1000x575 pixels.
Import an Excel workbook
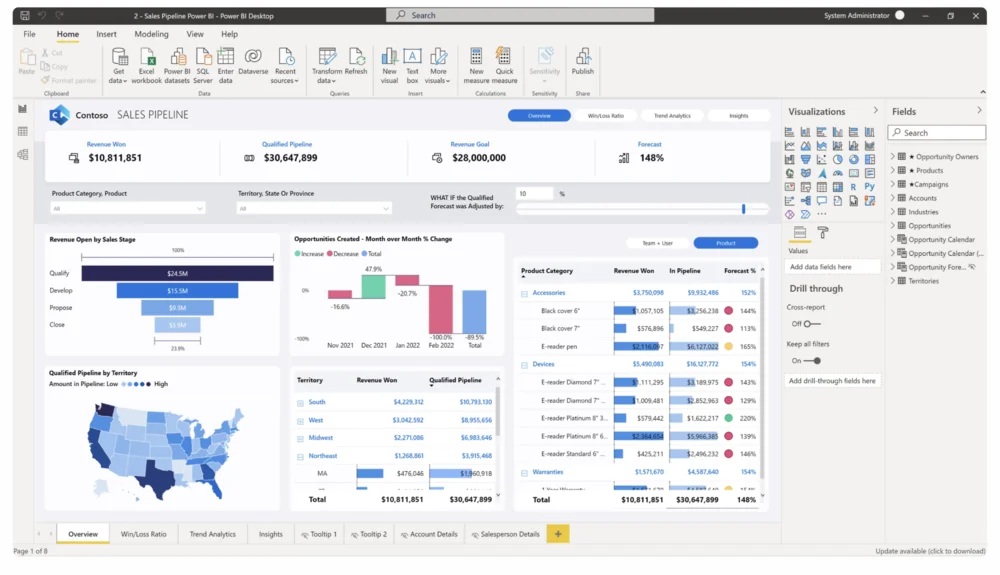tap(147, 66)
